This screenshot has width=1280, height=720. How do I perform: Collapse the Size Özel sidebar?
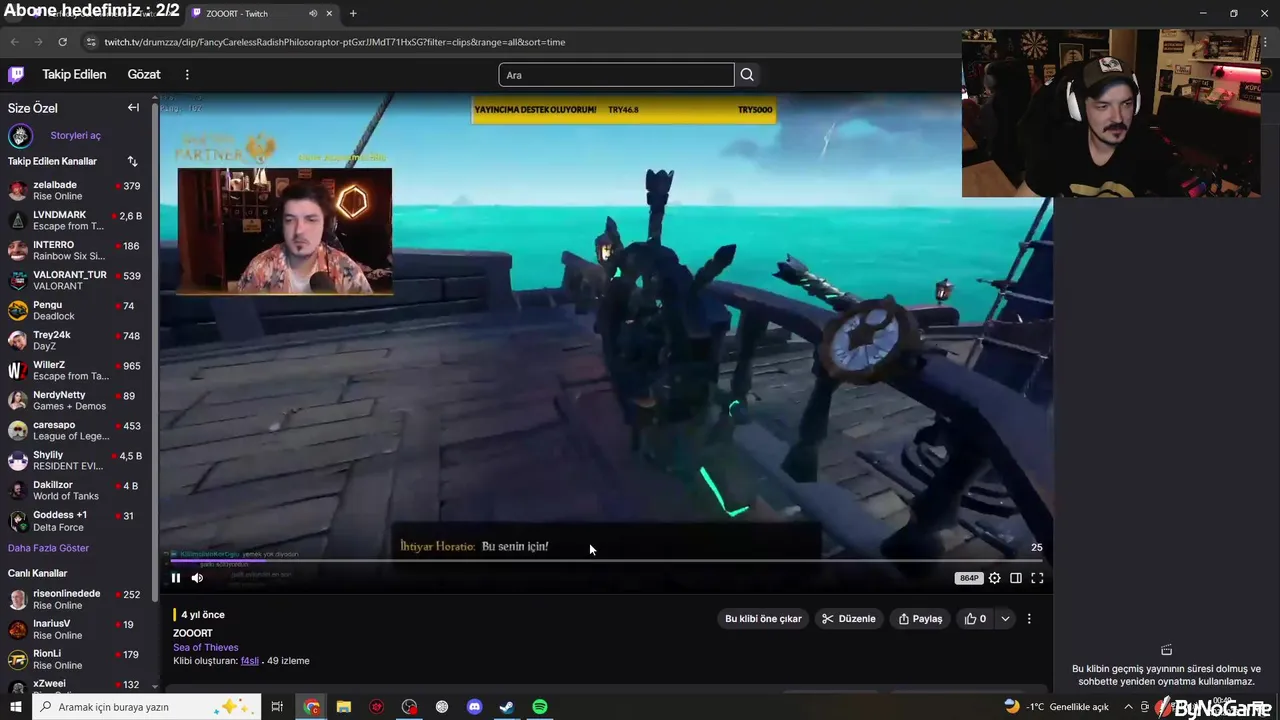133,107
